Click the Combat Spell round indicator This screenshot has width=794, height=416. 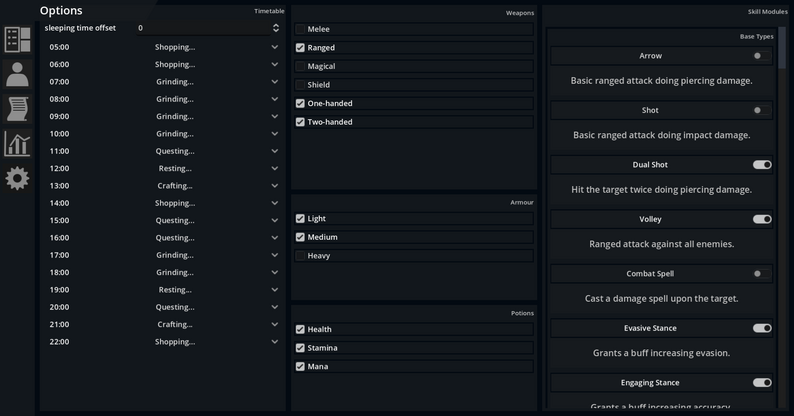(757, 274)
